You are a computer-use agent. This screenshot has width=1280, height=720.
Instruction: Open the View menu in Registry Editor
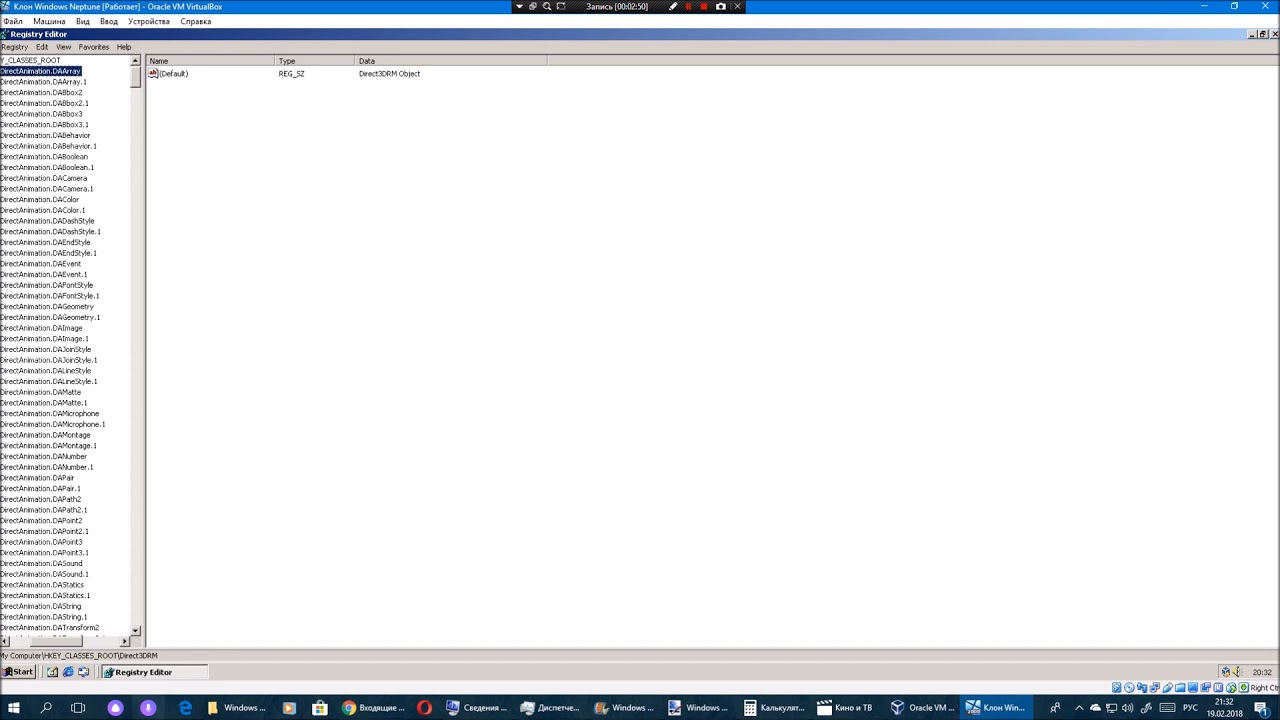[x=63, y=47]
